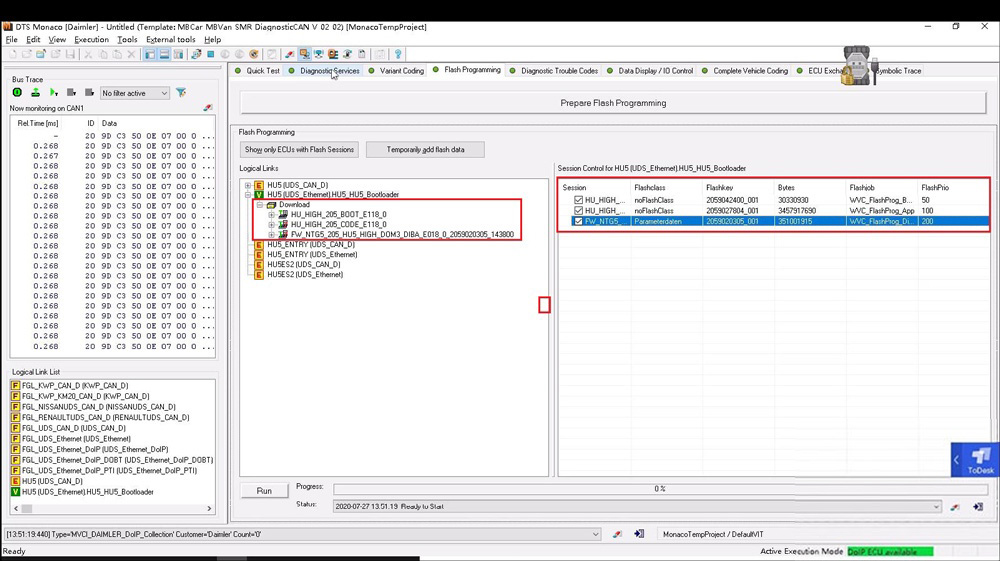Viewport: 1000px width, 561px height.
Task: Click the WVC_FlashProg_App flashjob cell
Action: 881,210
